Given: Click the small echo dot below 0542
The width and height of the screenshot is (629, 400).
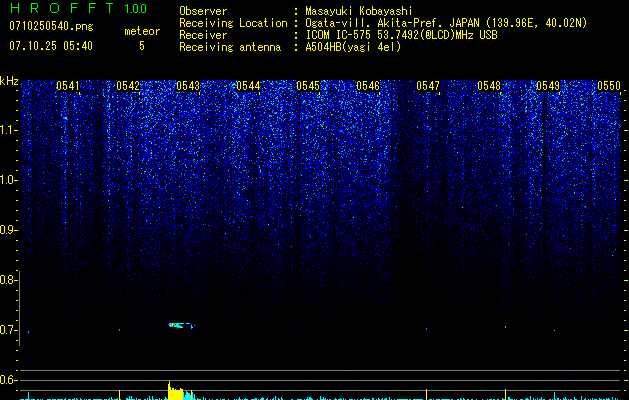Looking at the screenshot, I should (x=120, y=330).
